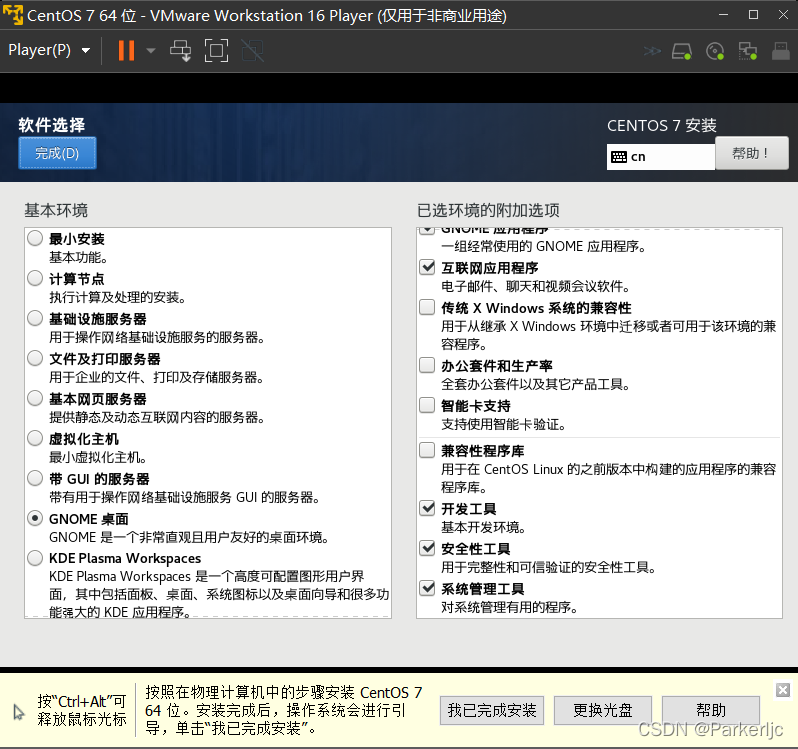Maximize the VMware Player window
The width and height of the screenshot is (798, 749).
tap(754, 15)
